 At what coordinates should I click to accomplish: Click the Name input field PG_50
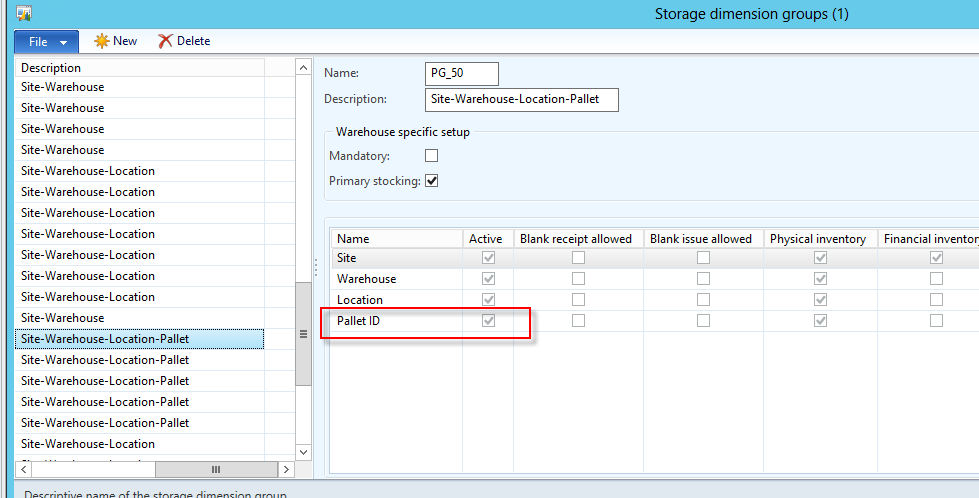(461, 73)
